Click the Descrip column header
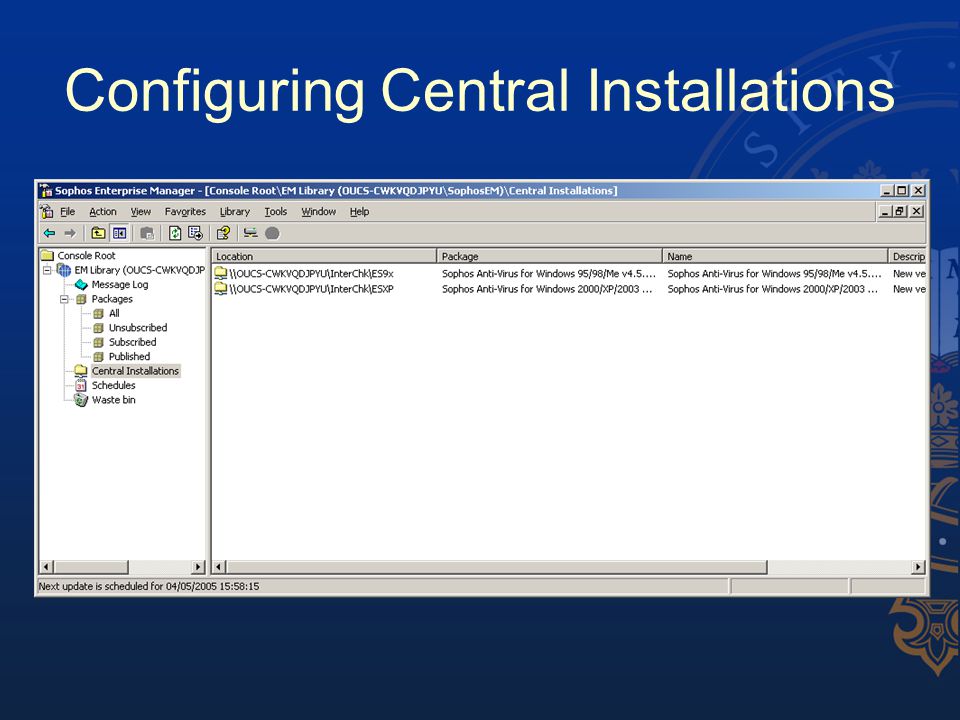The height and width of the screenshot is (720, 960). [907, 257]
